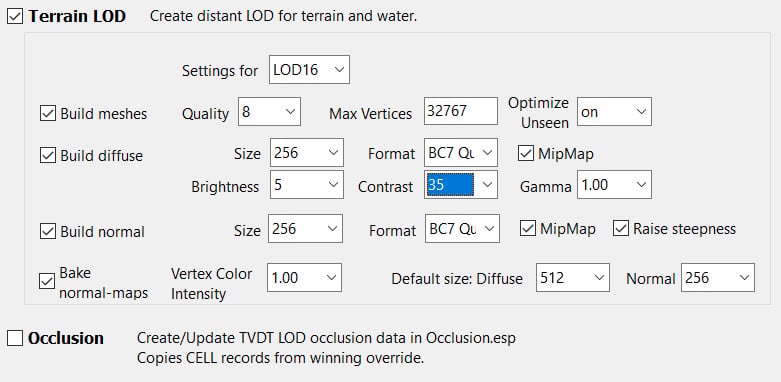Uncheck the Raise steepness option
Screen dimensions: 781x382
click(x=621, y=229)
